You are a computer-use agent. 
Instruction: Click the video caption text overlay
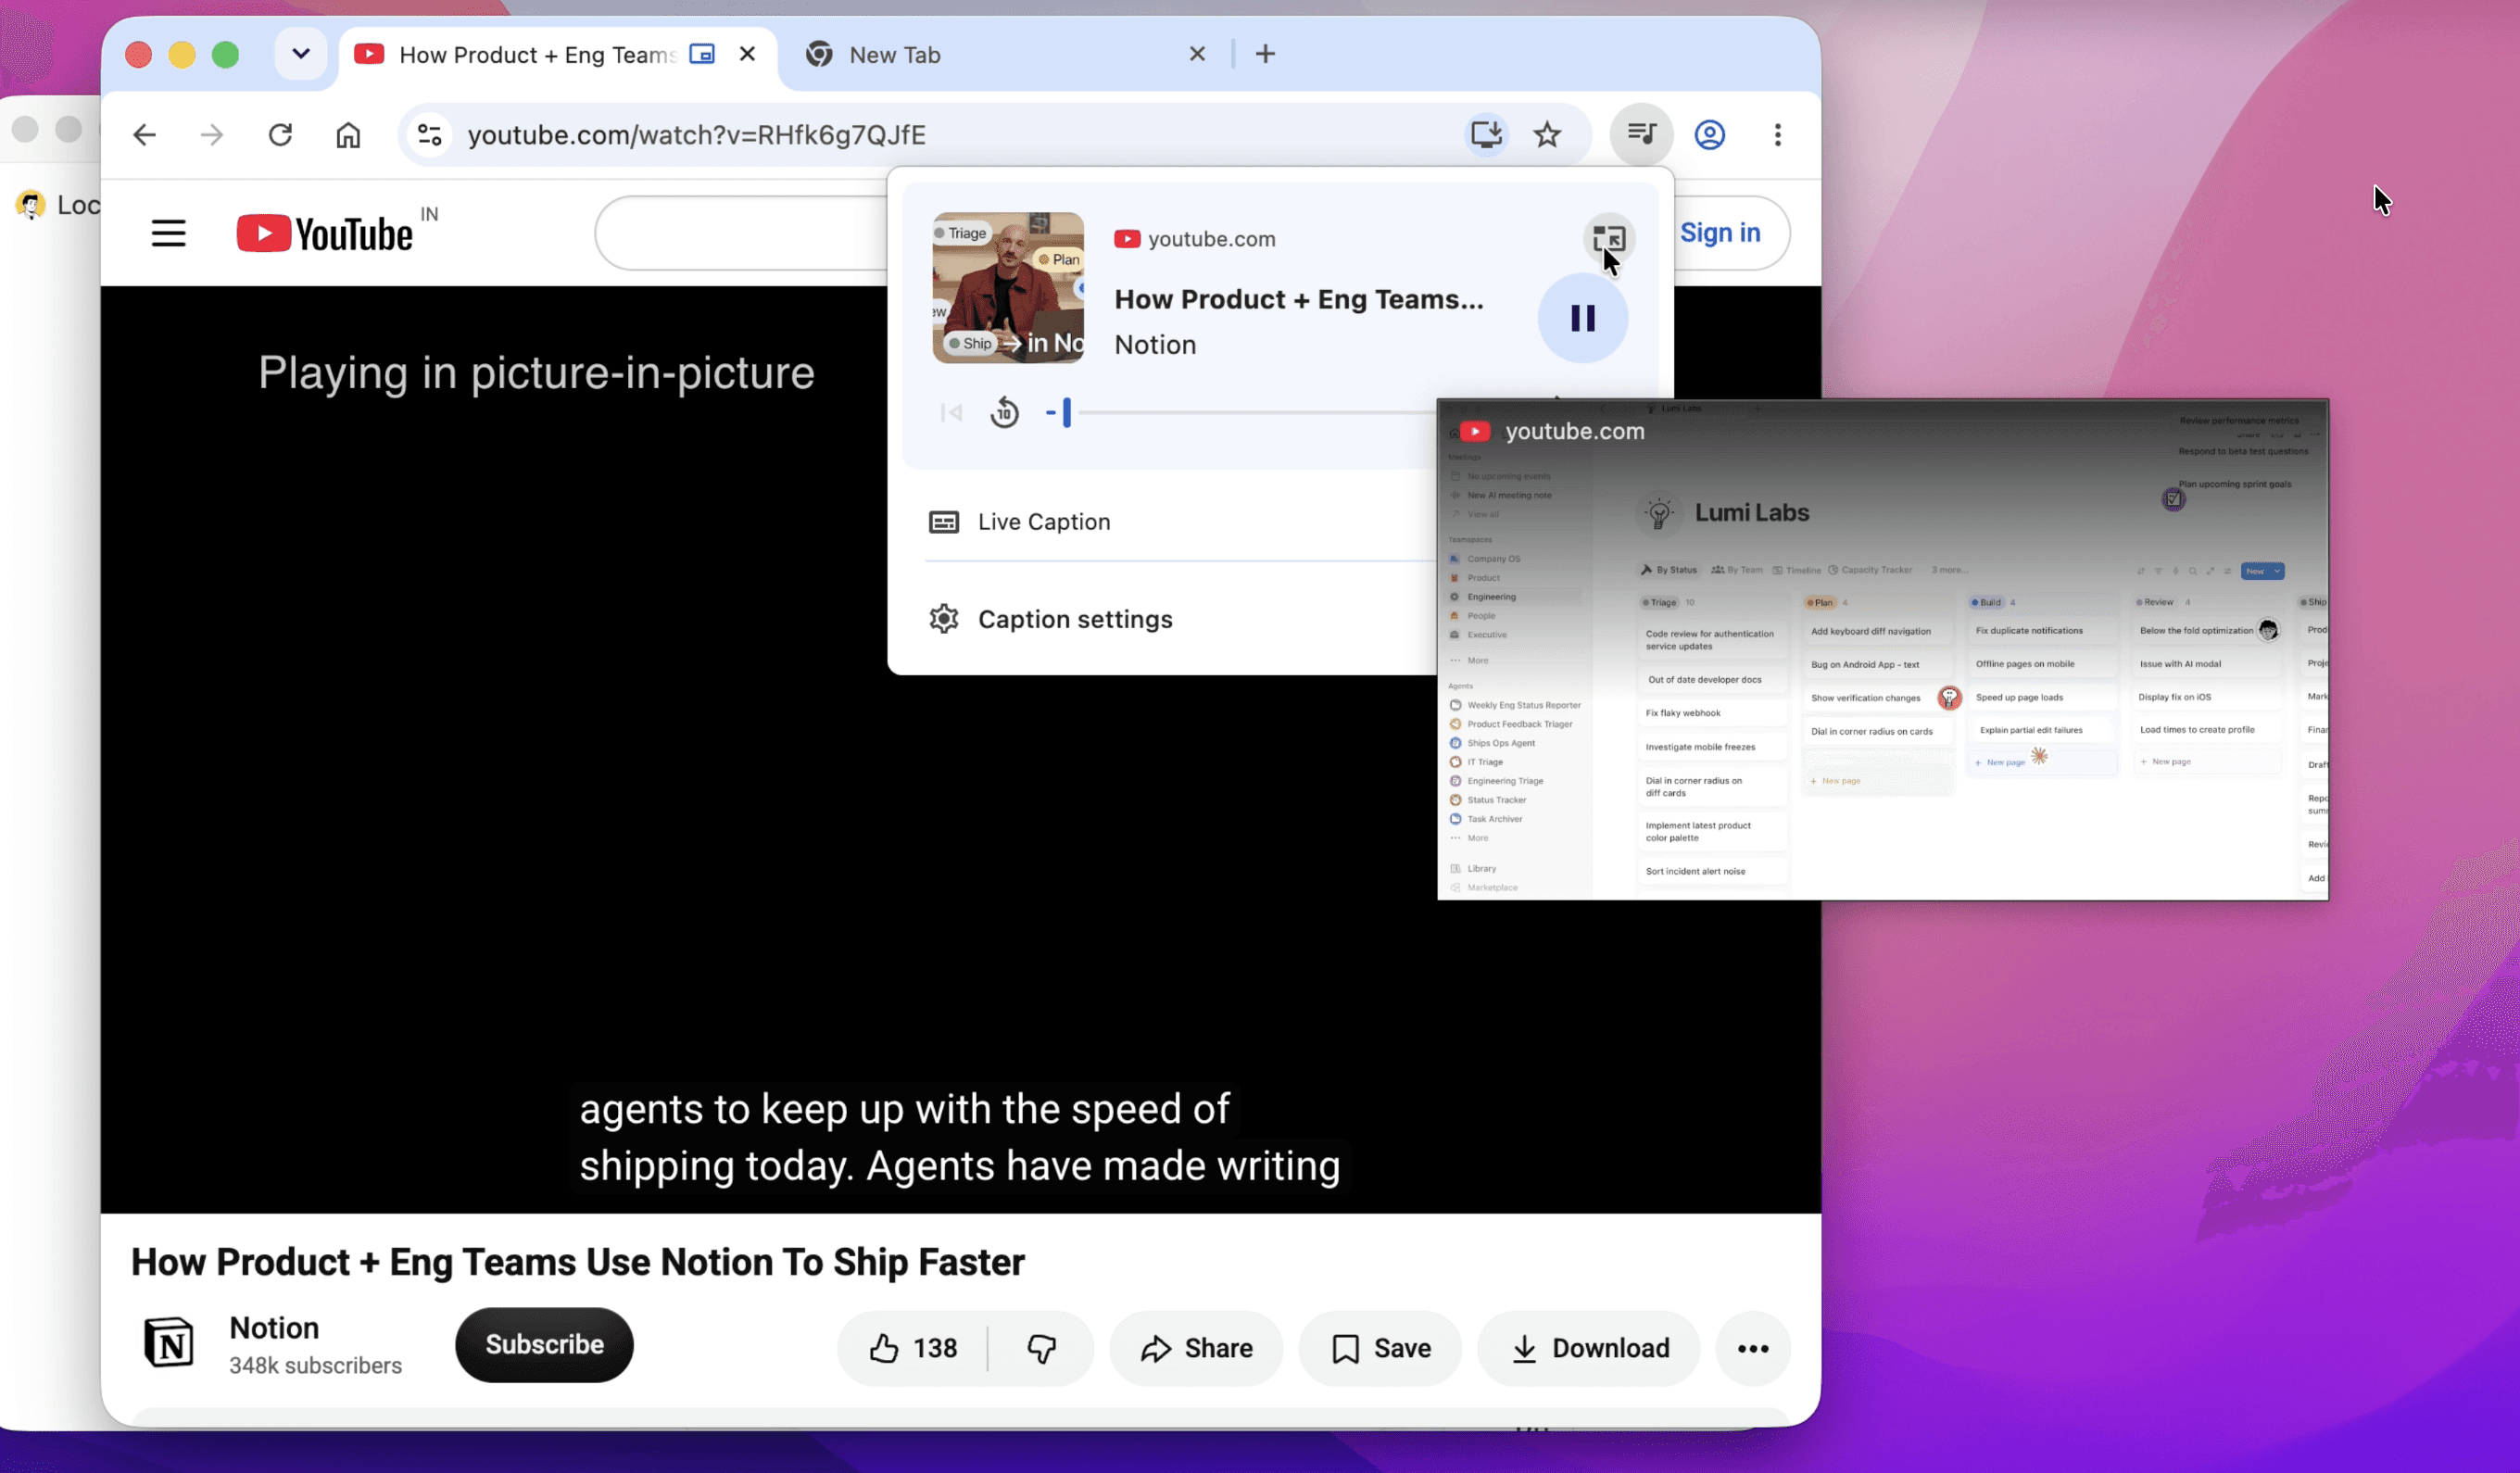point(960,1137)
